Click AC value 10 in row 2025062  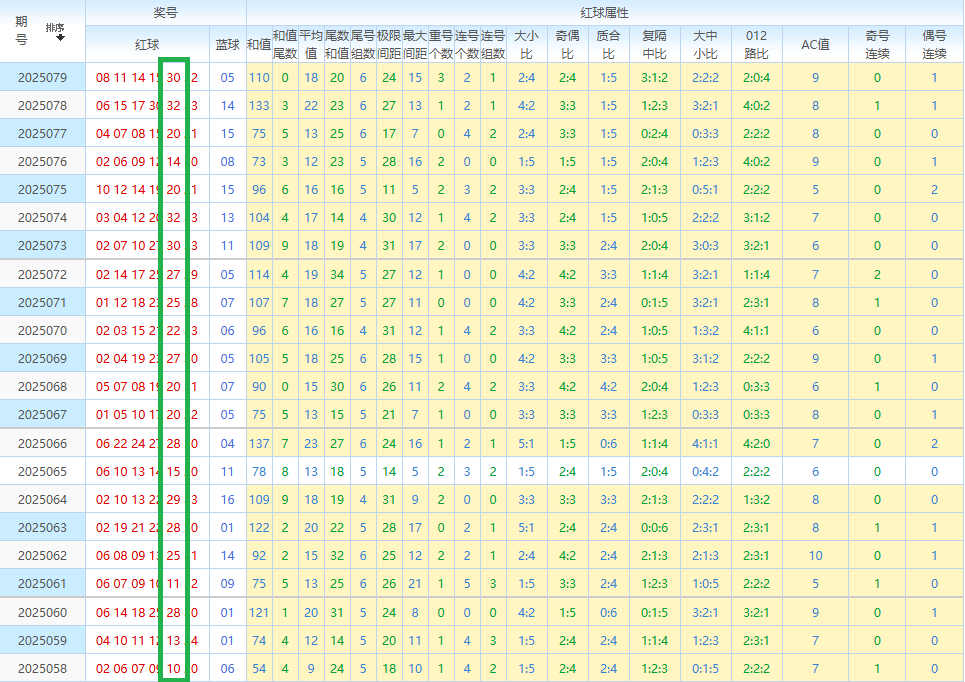(815, 556)
